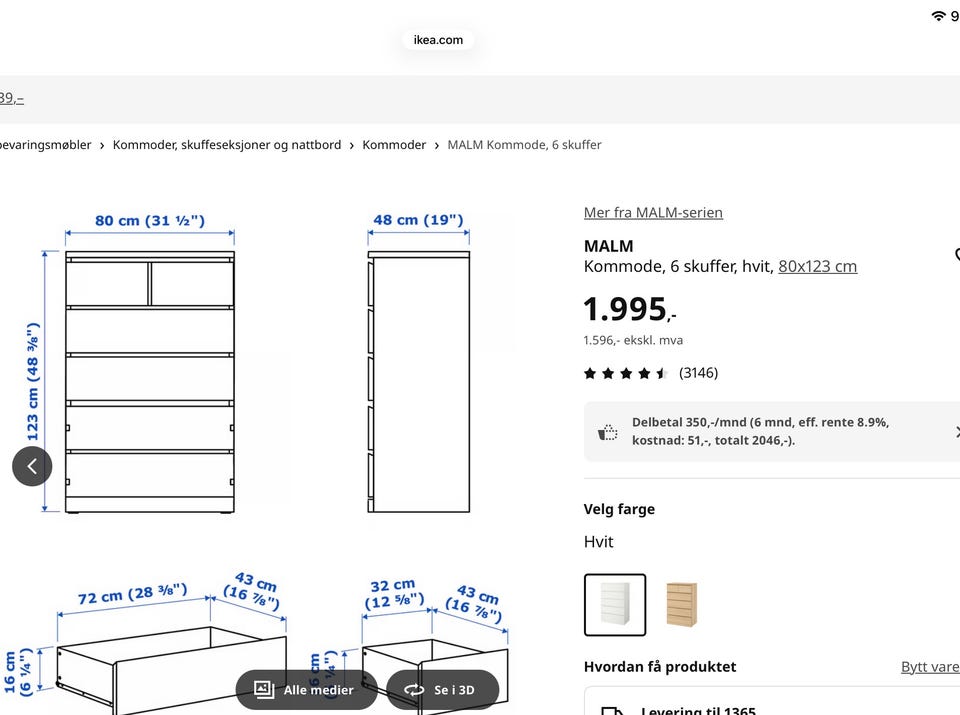Image resolution: width=960 pixels, height=715 pixels.
Task: Click the star rating with 3146 reviews
Action: 651,373
